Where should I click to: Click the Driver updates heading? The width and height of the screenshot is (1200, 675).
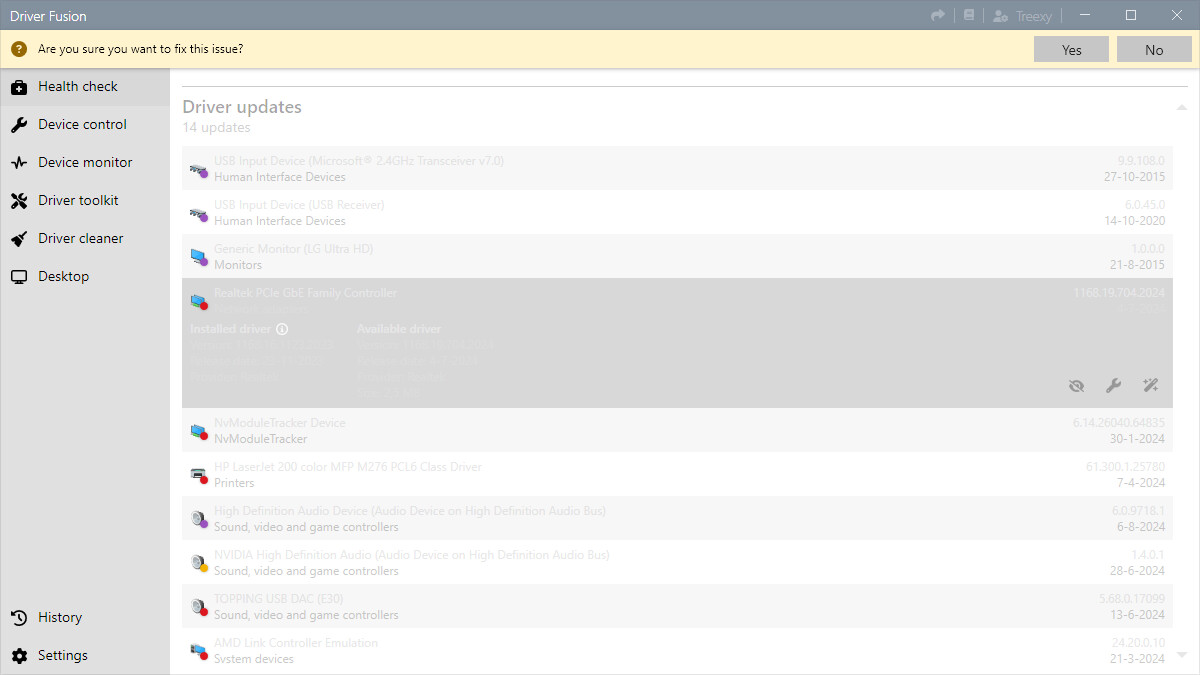(x=242, y=107)
